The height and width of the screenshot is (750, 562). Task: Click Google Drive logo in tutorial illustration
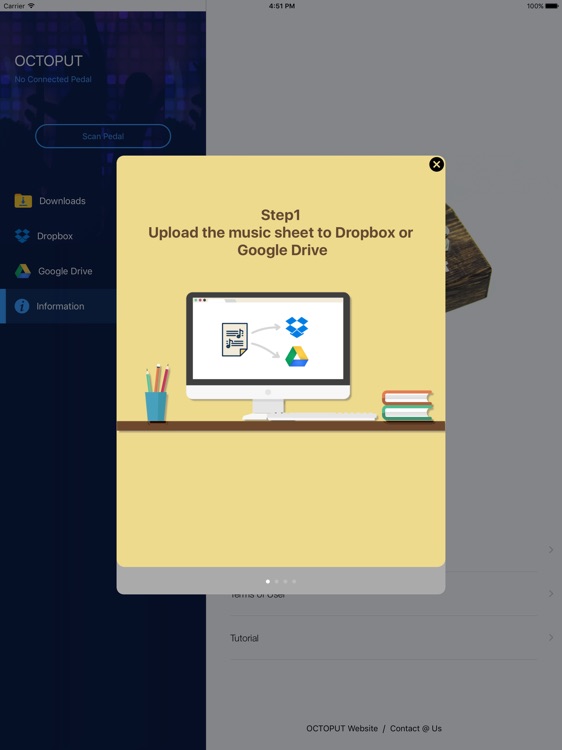tap(297, 356)
